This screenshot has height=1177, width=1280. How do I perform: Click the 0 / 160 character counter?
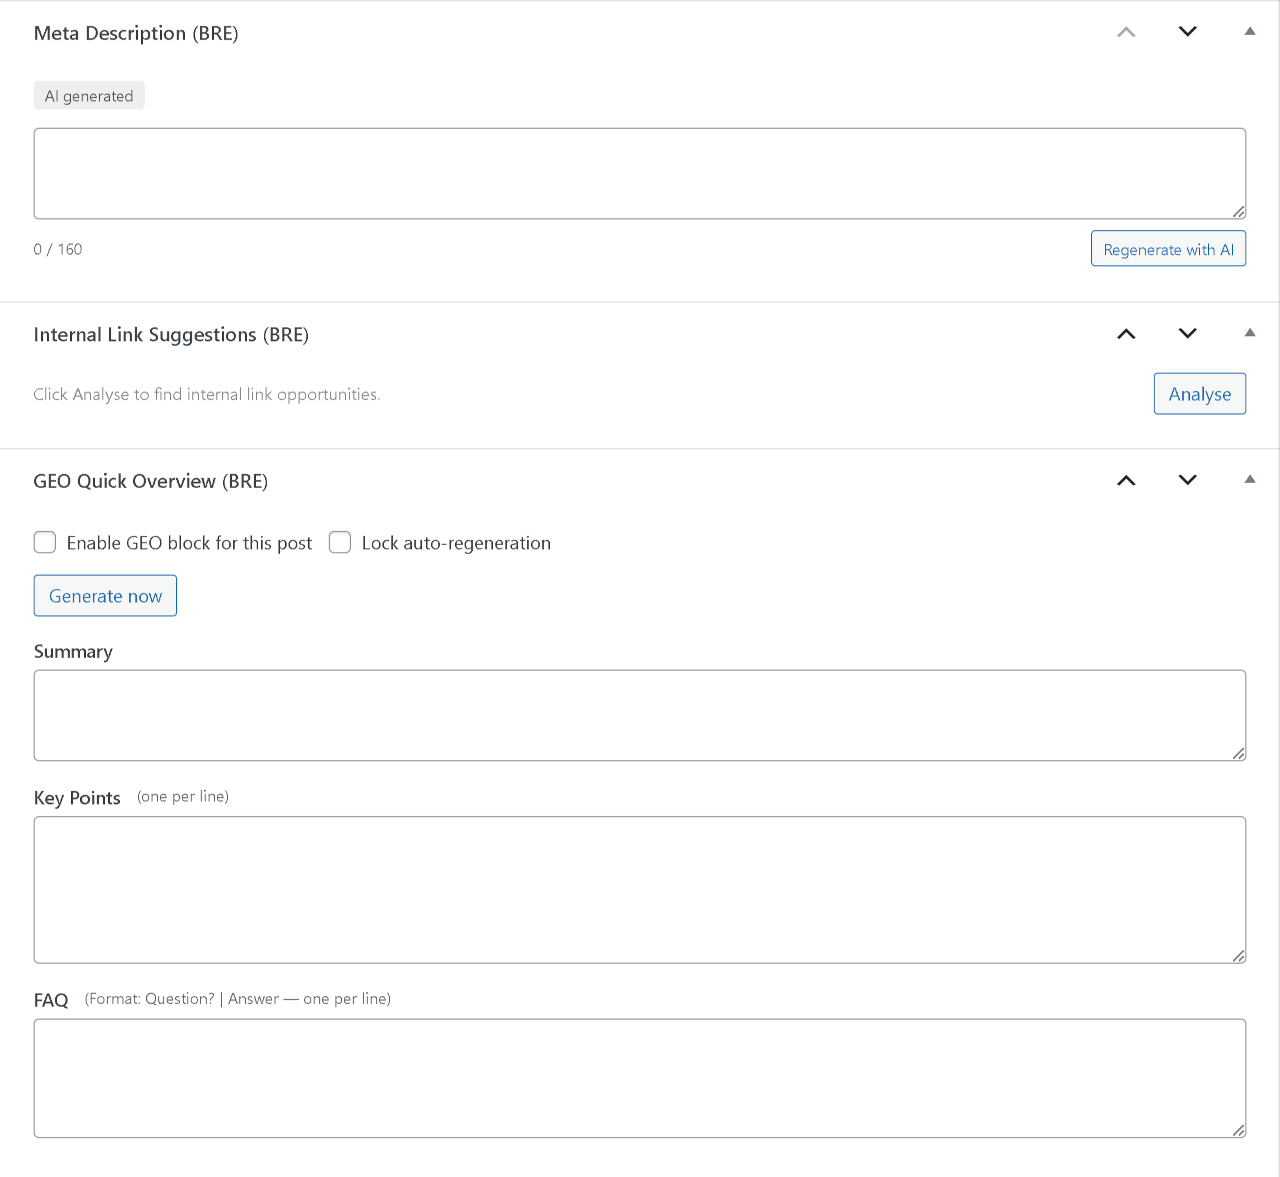tap(58, 249)
